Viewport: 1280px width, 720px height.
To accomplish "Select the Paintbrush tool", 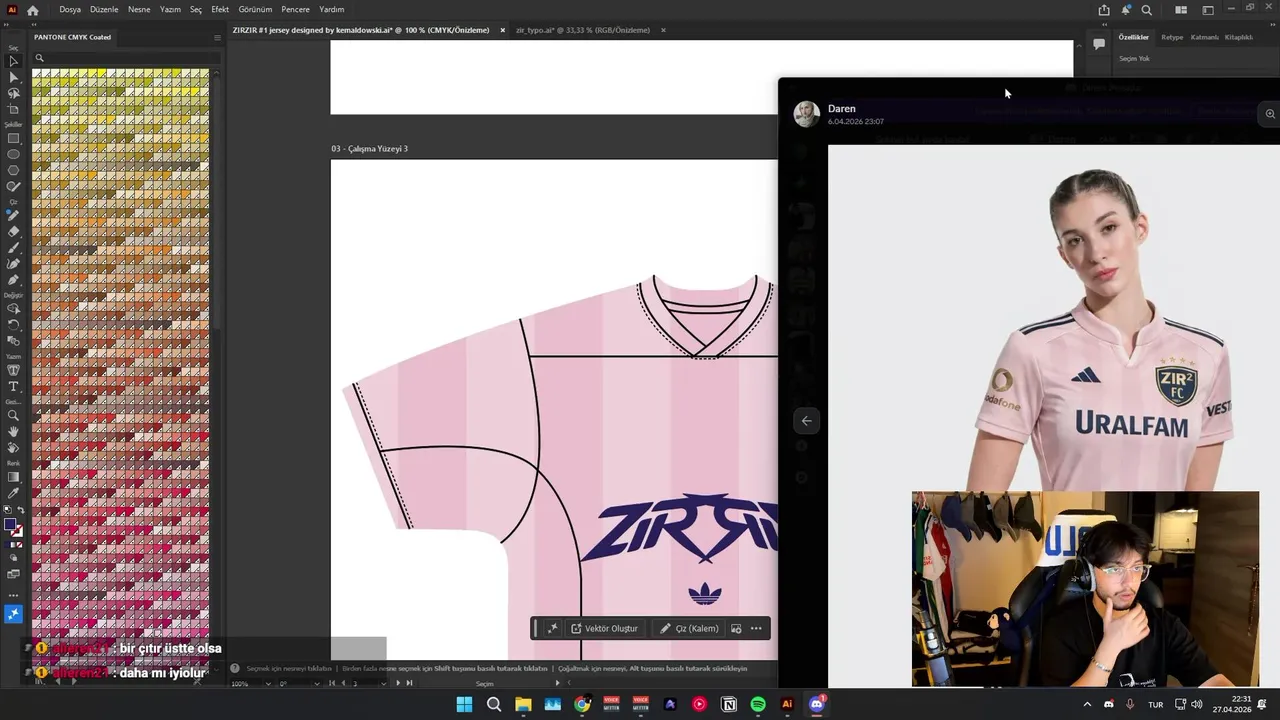I will click(x=13, y=247).
